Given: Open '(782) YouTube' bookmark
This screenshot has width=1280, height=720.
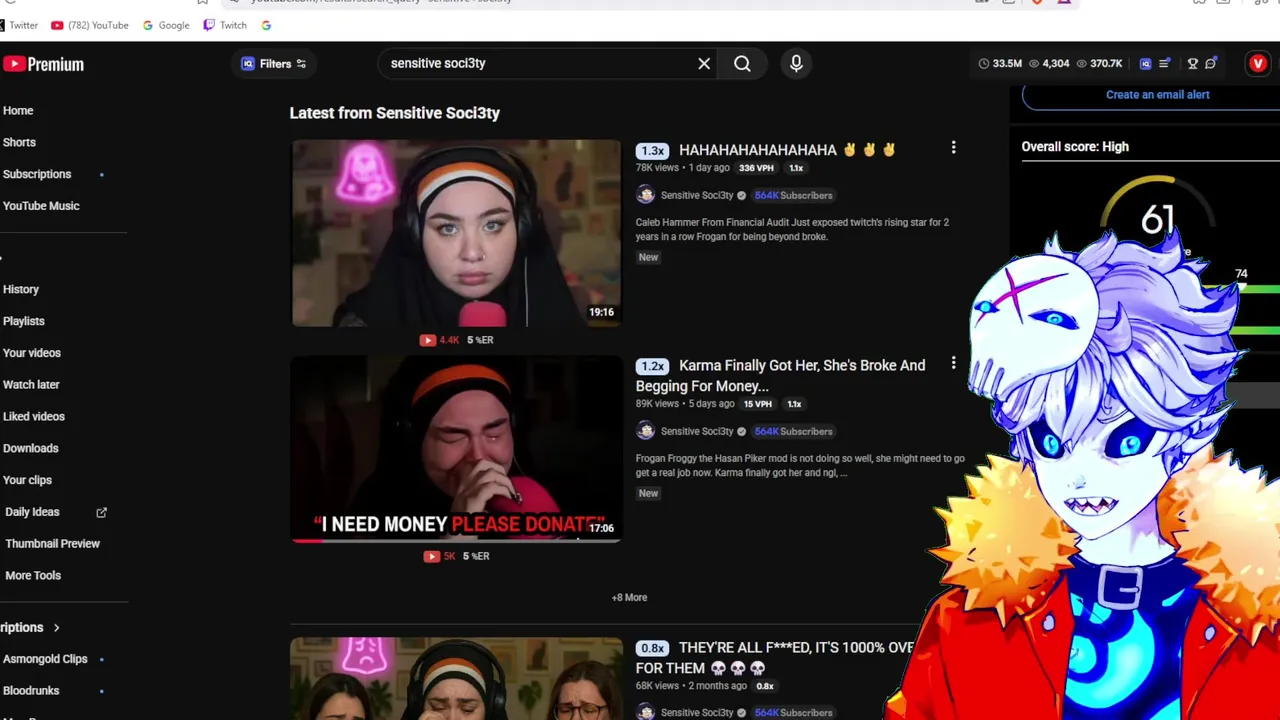Looking at the screenshot, I should (x=89, y=26).
